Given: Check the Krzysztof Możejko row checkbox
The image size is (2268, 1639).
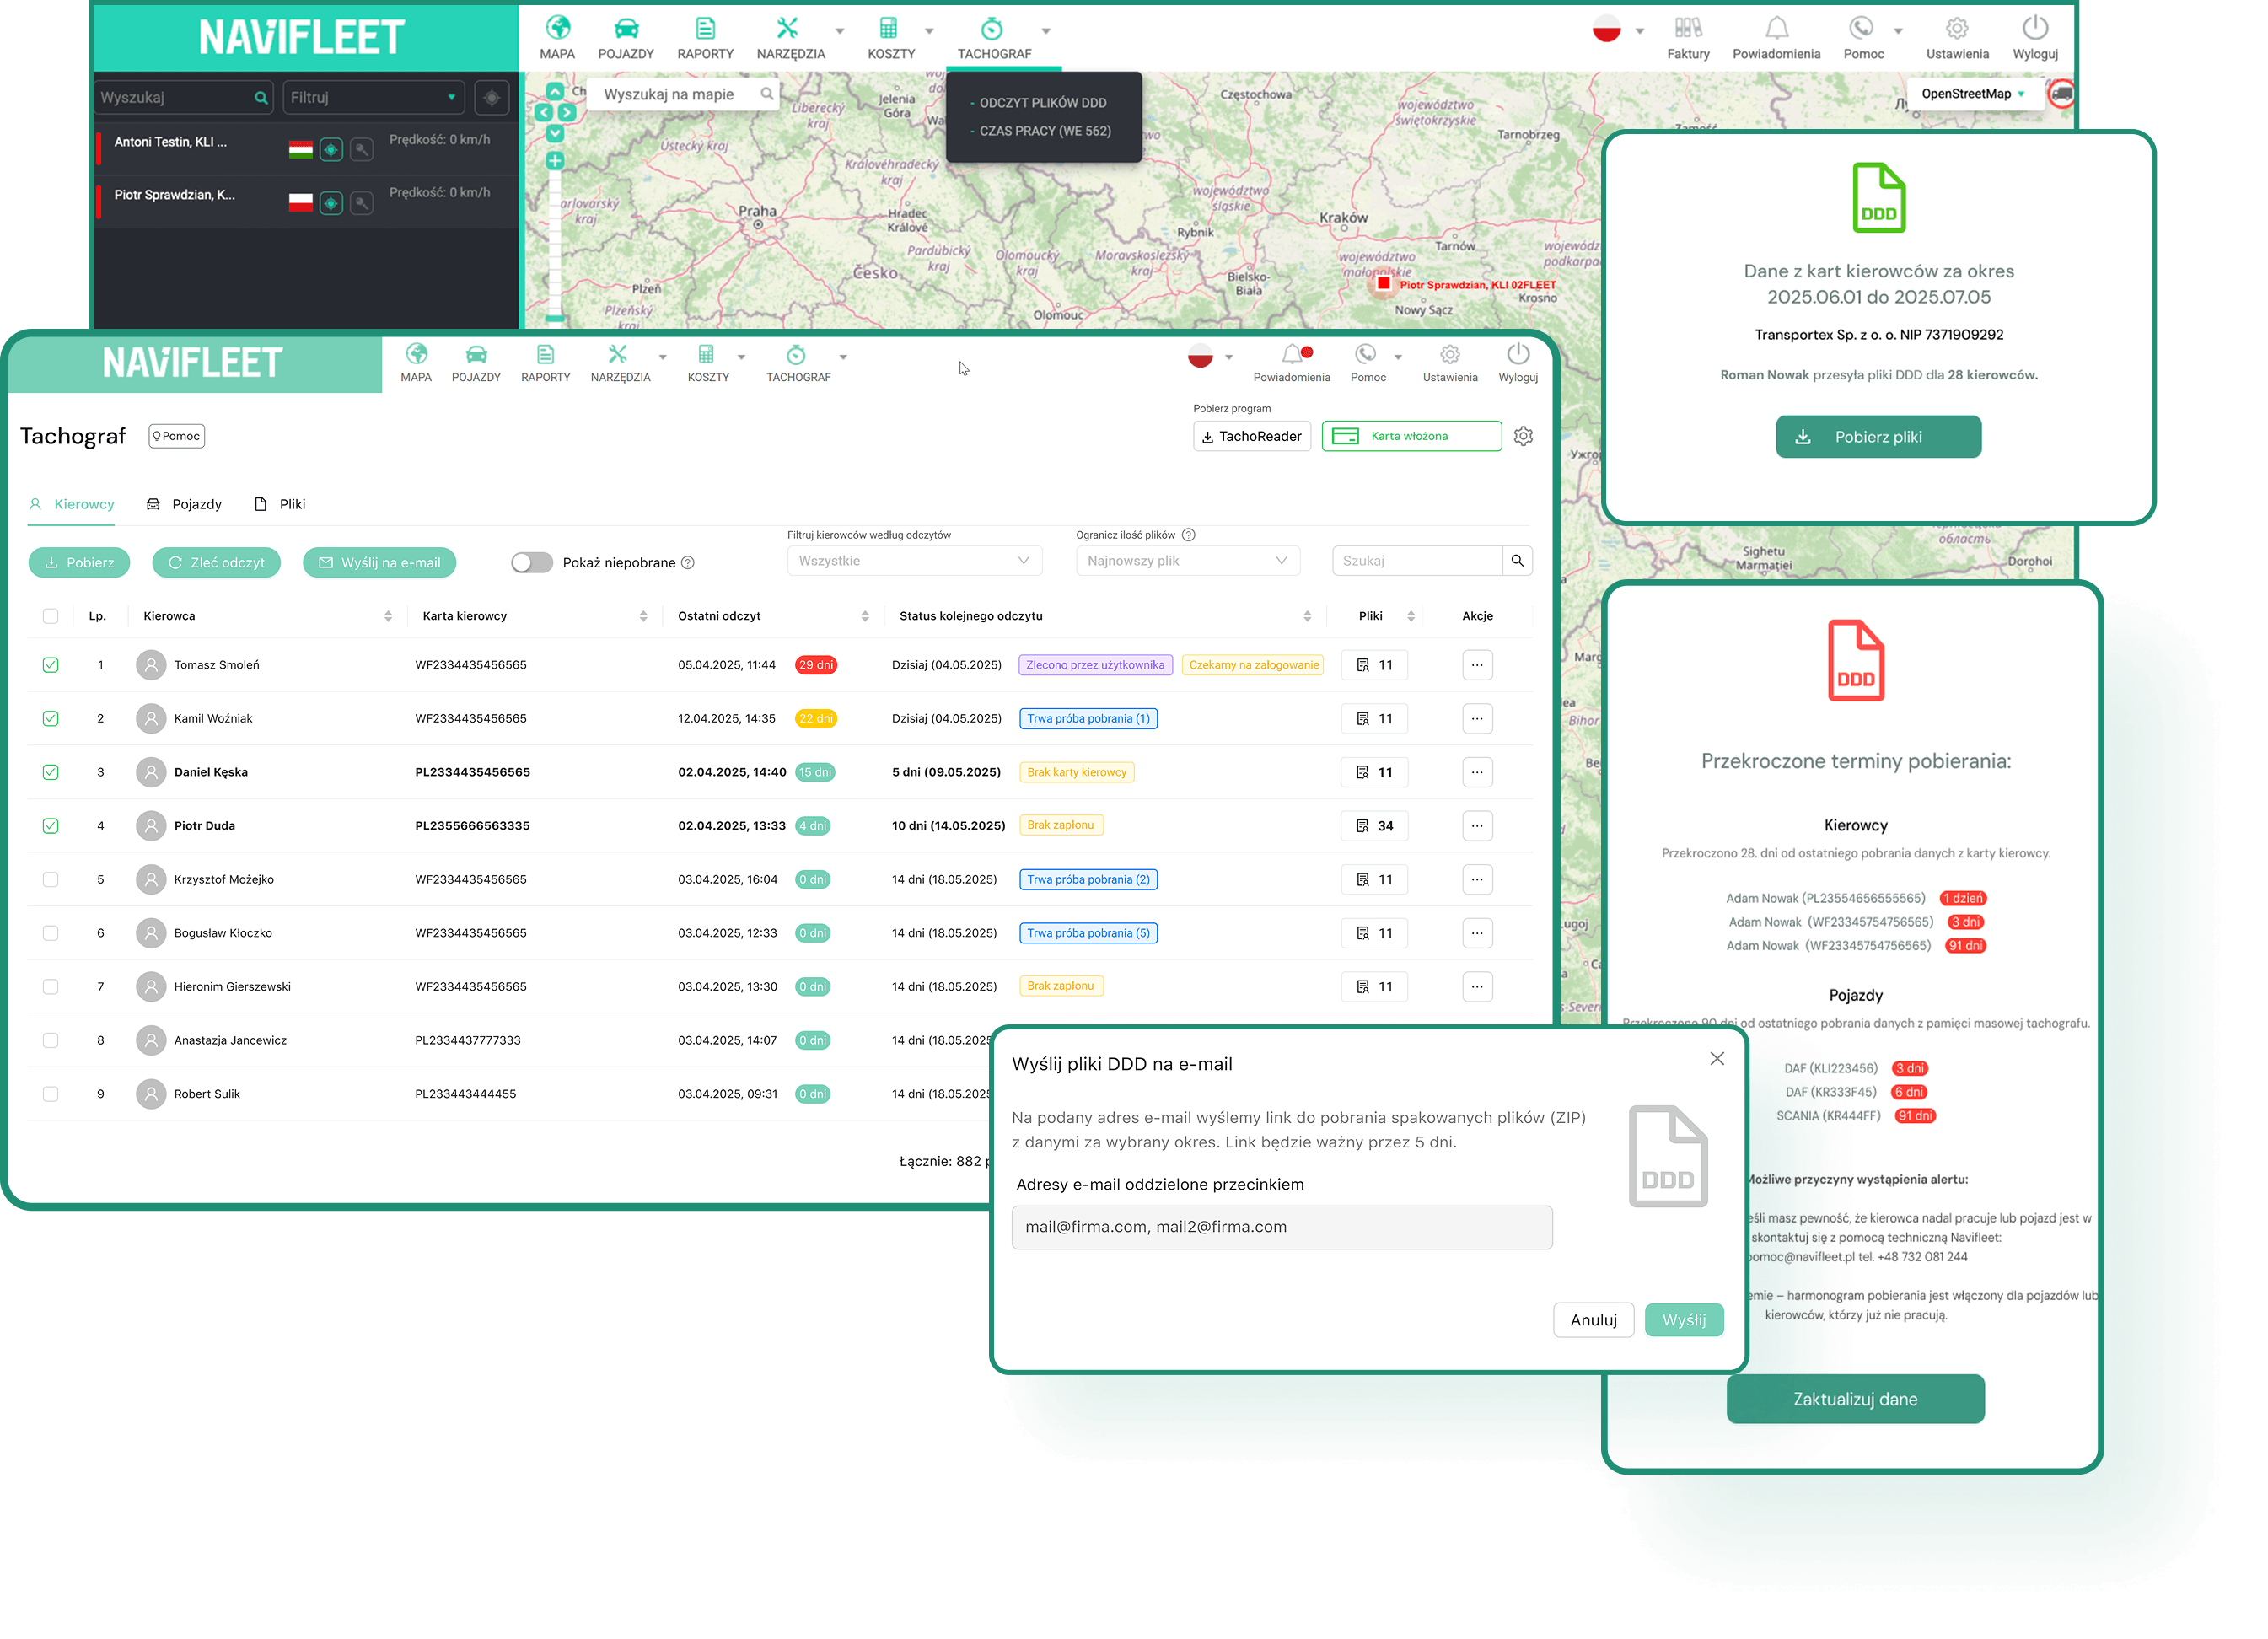Looking at the screenshot, I should pos(51,880).
